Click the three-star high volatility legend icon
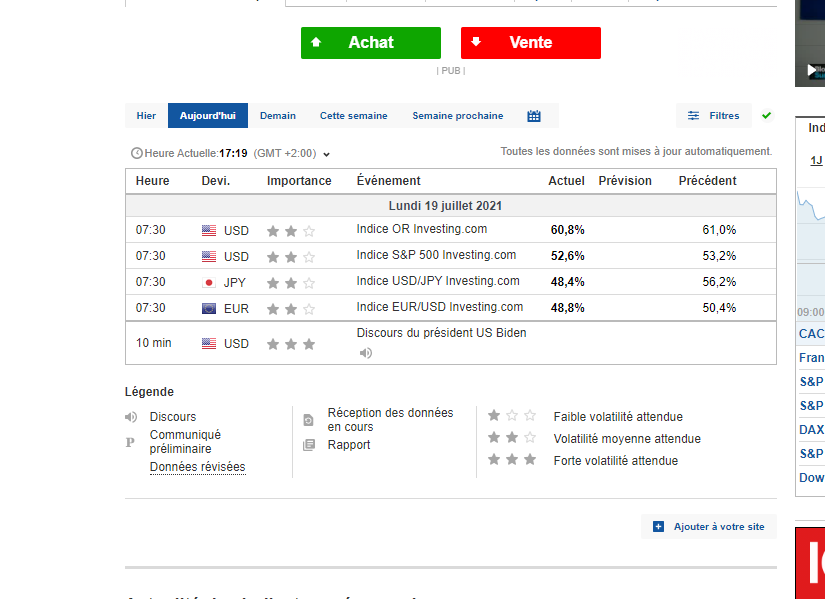Image resolution: width=825 pixels, height=599 pixels. click(512, 460)
